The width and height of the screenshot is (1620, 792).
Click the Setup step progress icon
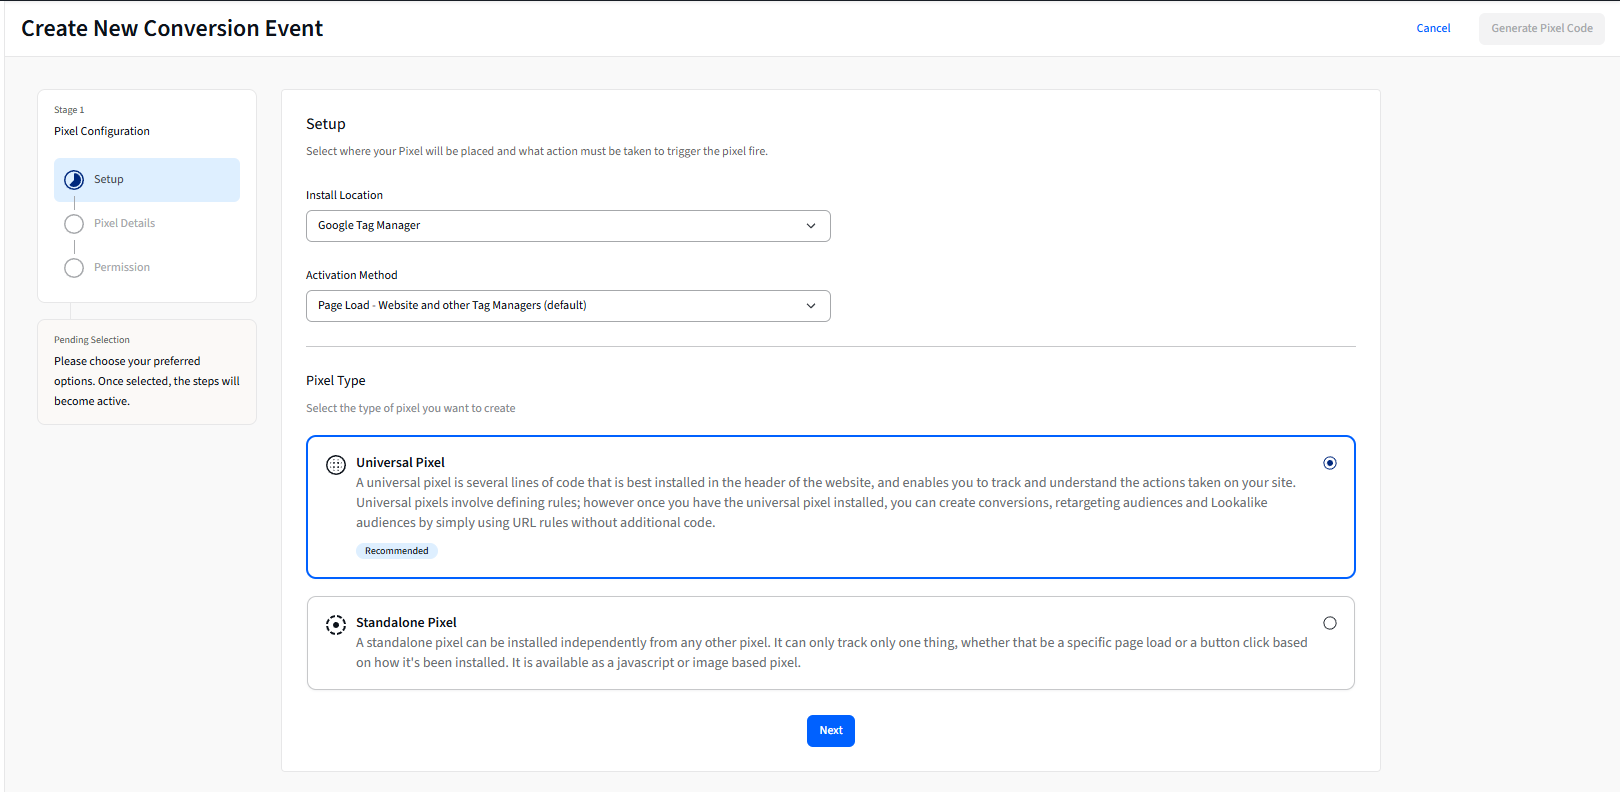(74, 180)
